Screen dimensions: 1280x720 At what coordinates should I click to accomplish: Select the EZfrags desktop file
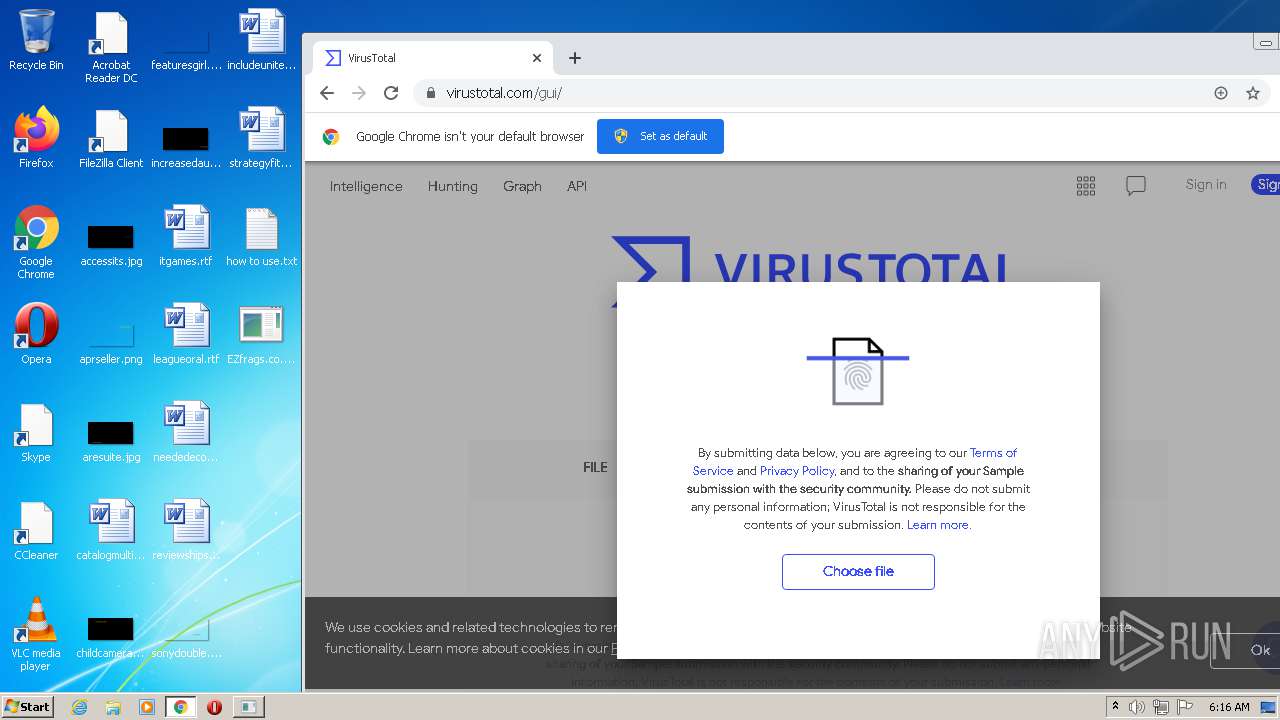point(261,334)
